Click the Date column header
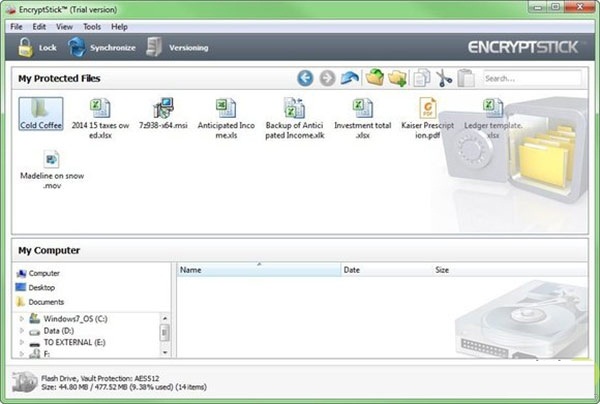This screenshot has width=600, height=404. (384, 270)
